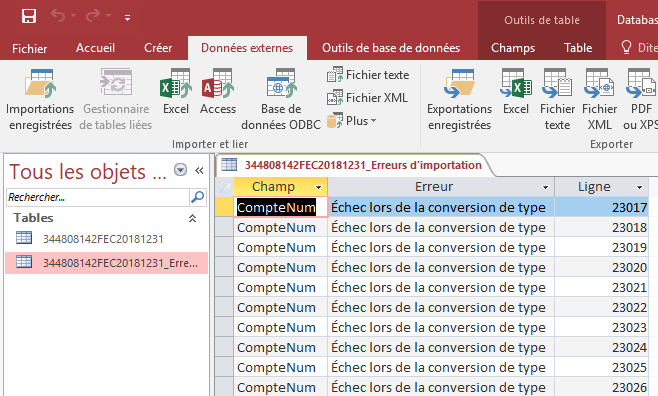The height and width of the screenshot is (396, 658).
Task: Export to Fichier texte
Action: point(557,100)
